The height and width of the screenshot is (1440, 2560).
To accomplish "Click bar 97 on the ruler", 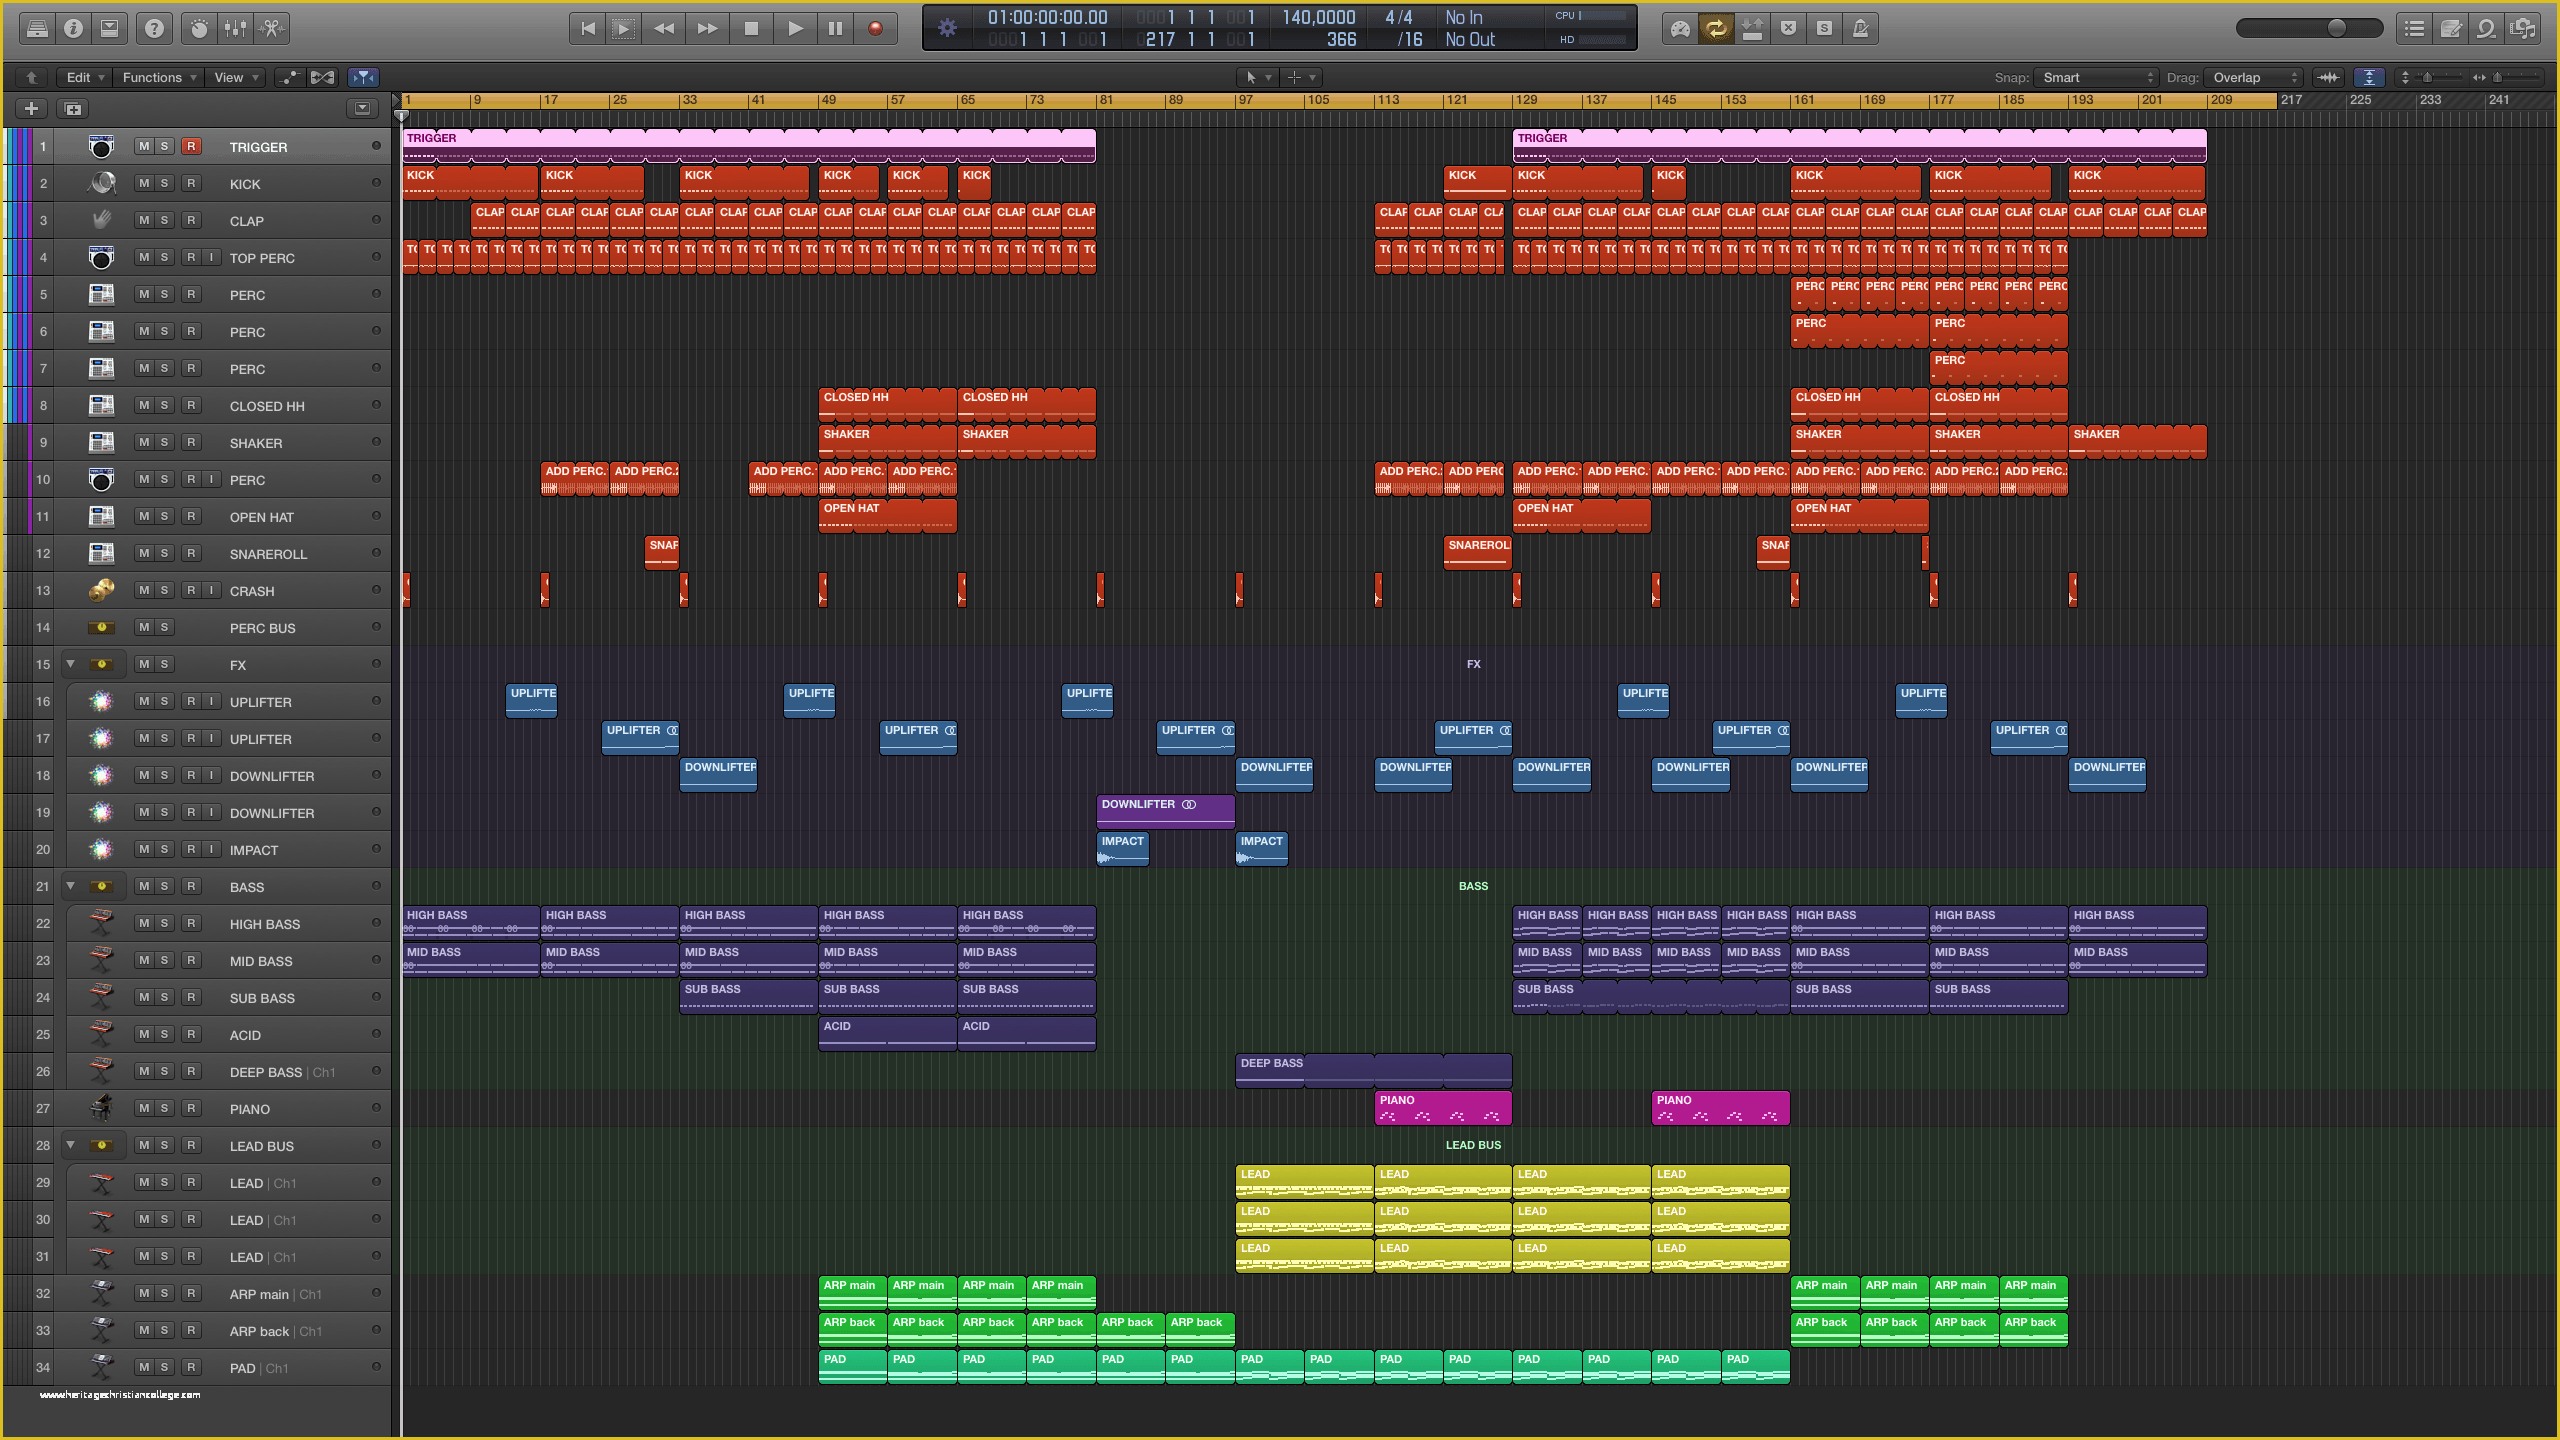I will (x=1245, y=100).
